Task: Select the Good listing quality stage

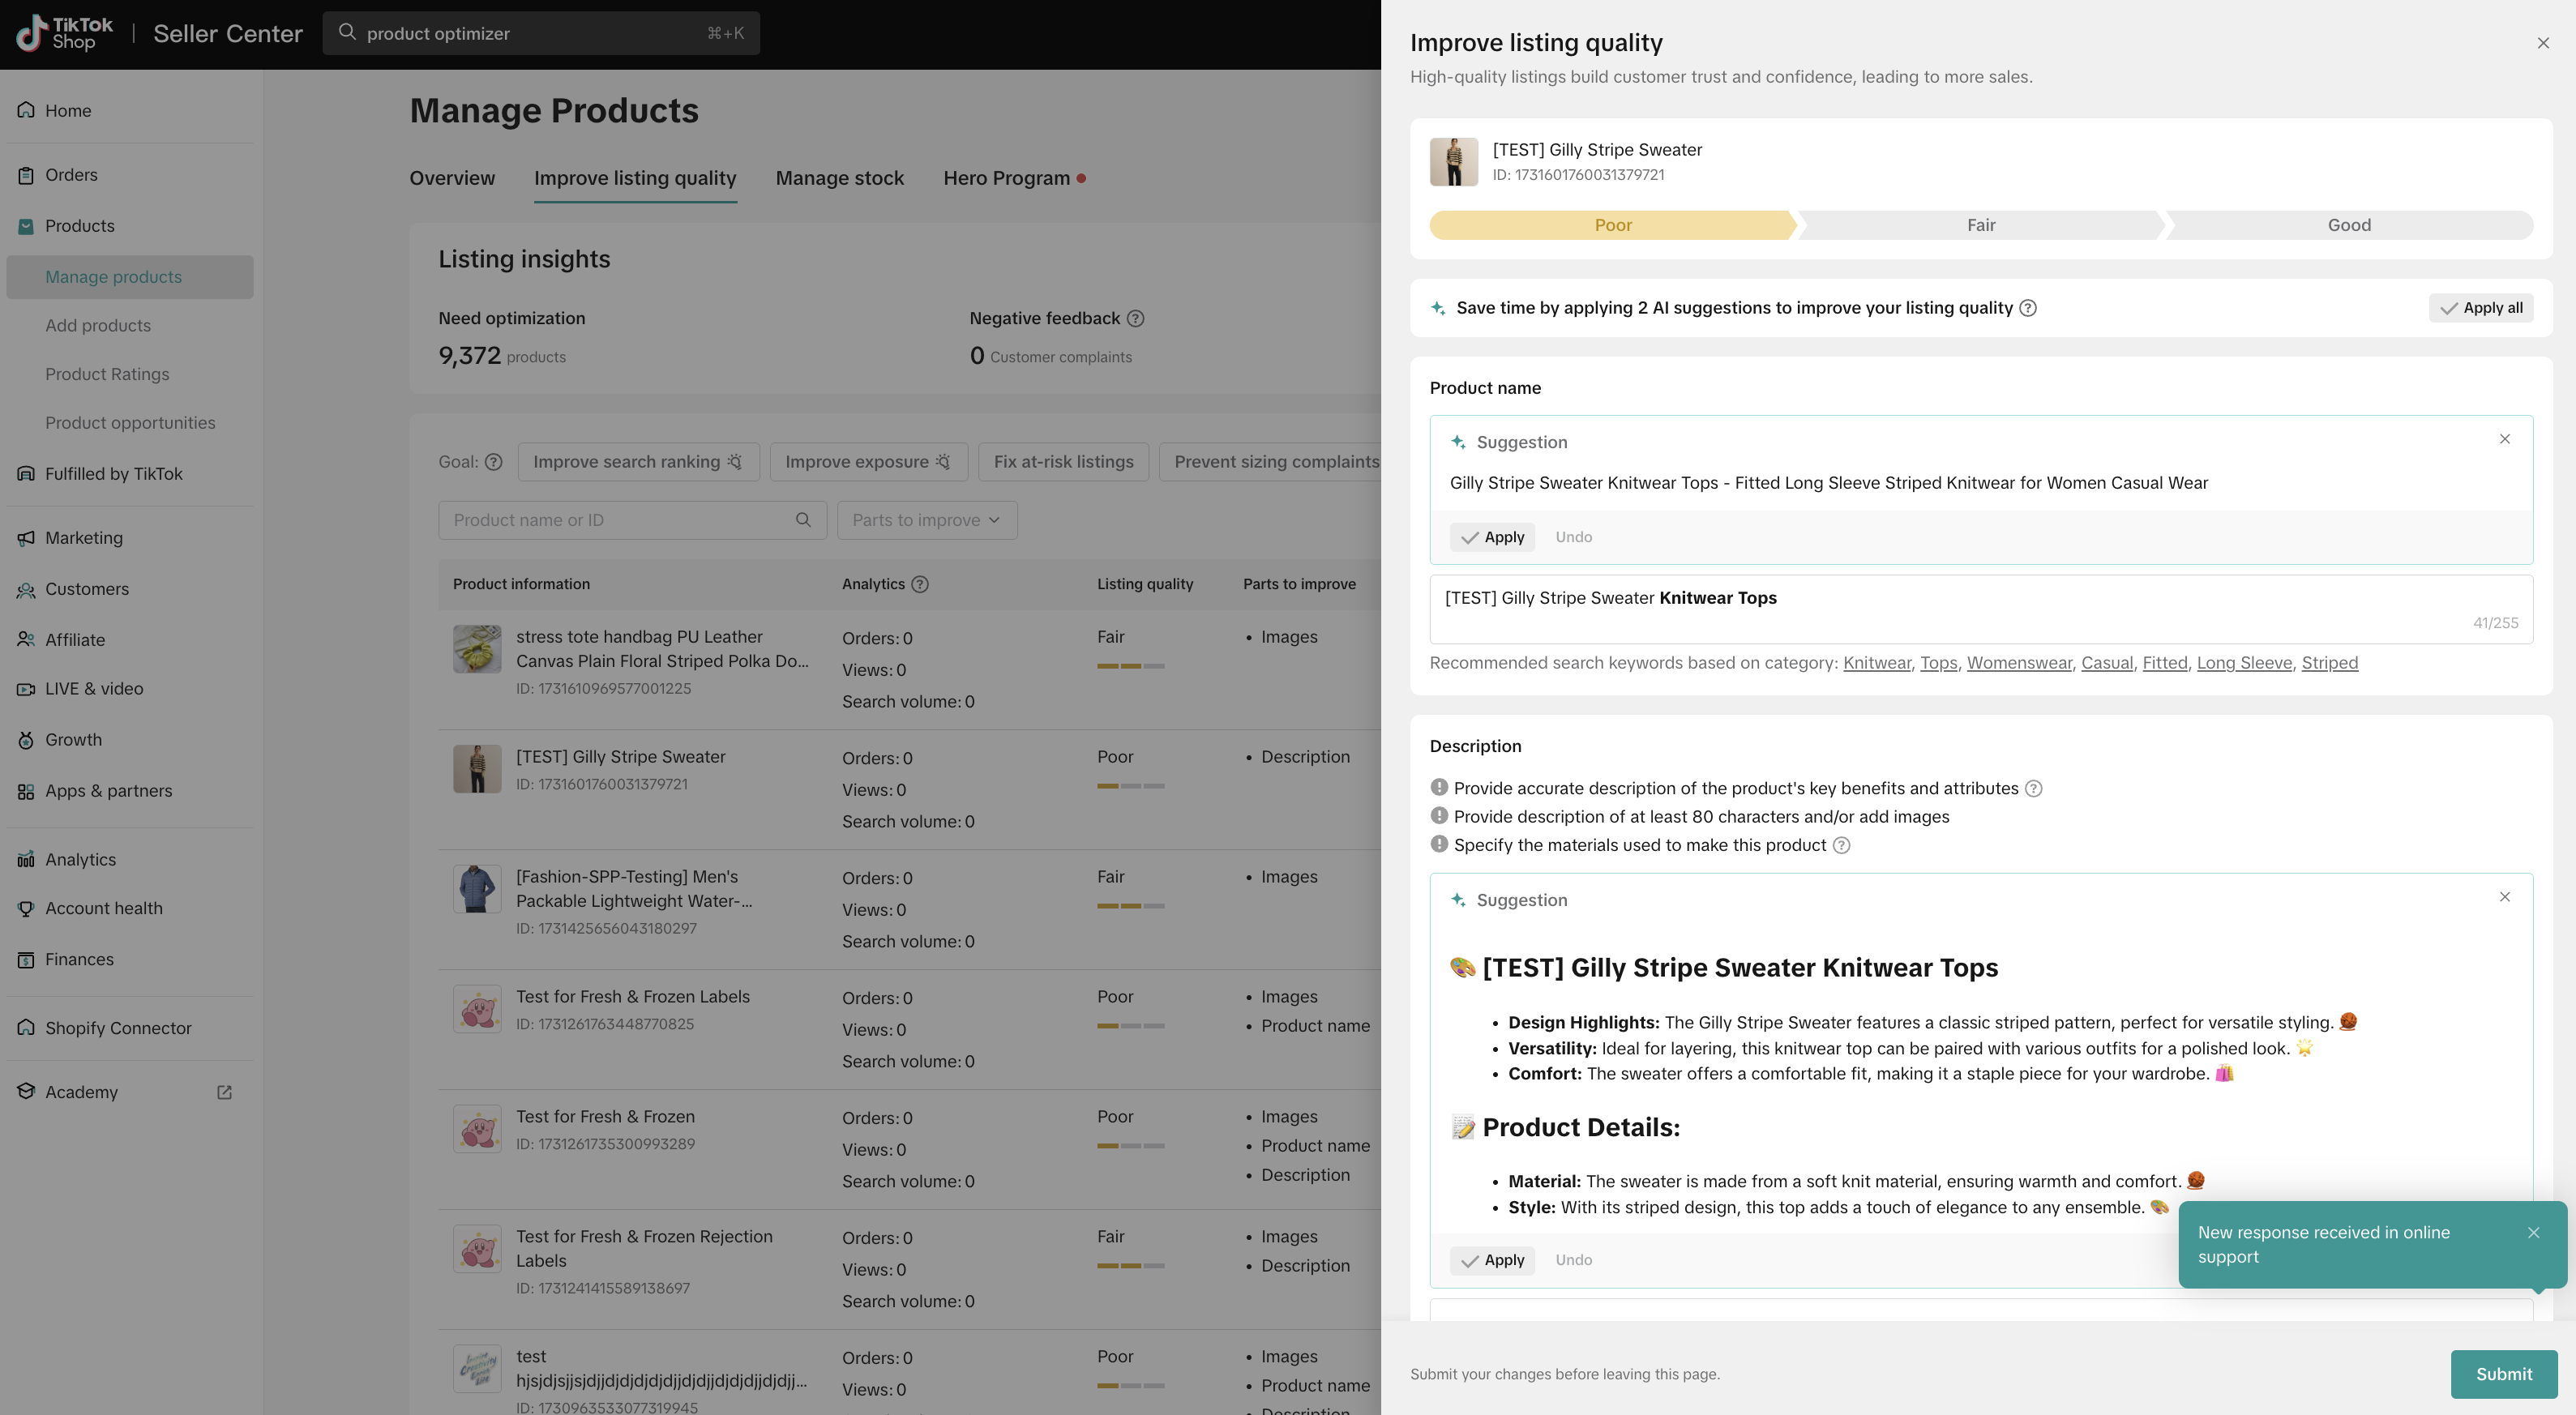Action: 2348,225
